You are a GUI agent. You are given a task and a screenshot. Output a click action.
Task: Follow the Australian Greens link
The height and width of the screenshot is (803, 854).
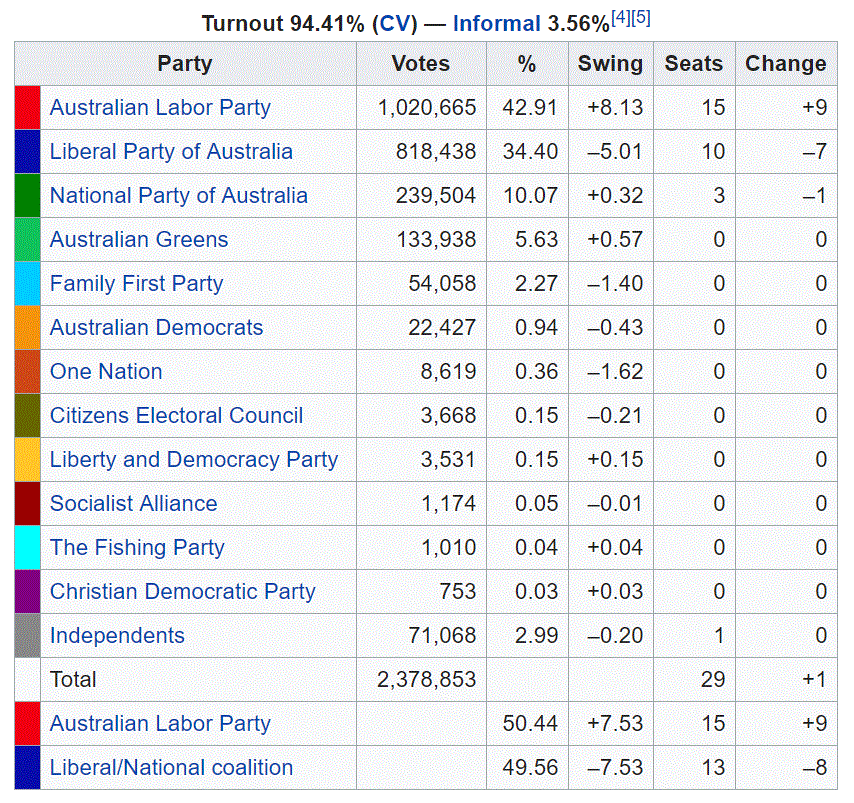click(x=139, y=240)
